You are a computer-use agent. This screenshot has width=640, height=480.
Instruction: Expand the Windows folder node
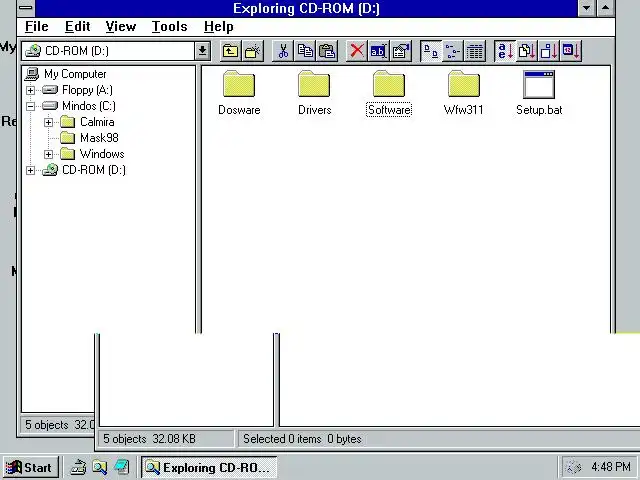pos(49,154)
